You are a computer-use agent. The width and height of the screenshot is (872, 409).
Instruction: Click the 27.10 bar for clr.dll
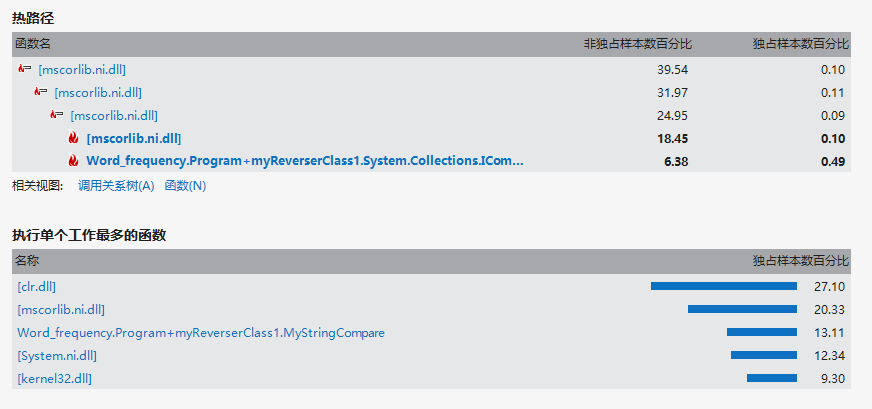[x=724, y=286]
